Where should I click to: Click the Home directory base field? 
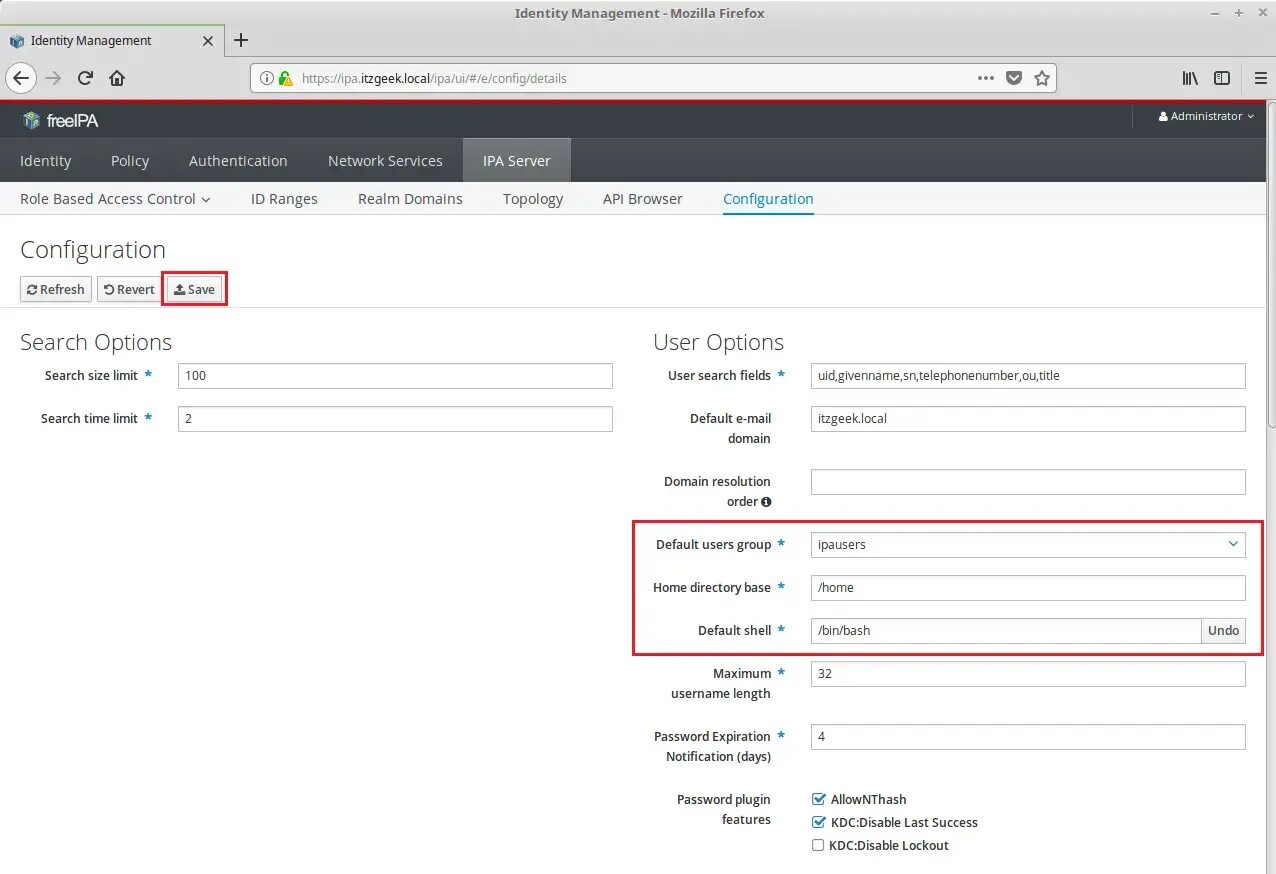pos(1028,588)
